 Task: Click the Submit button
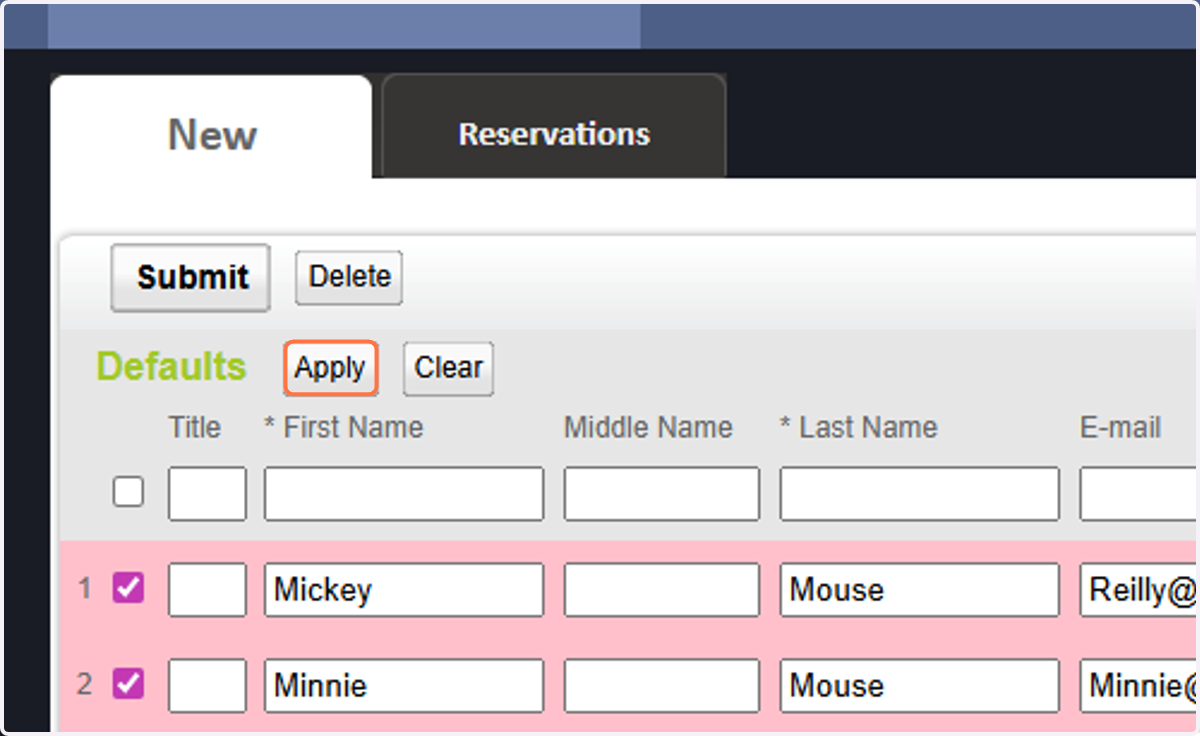click(190, 277)
